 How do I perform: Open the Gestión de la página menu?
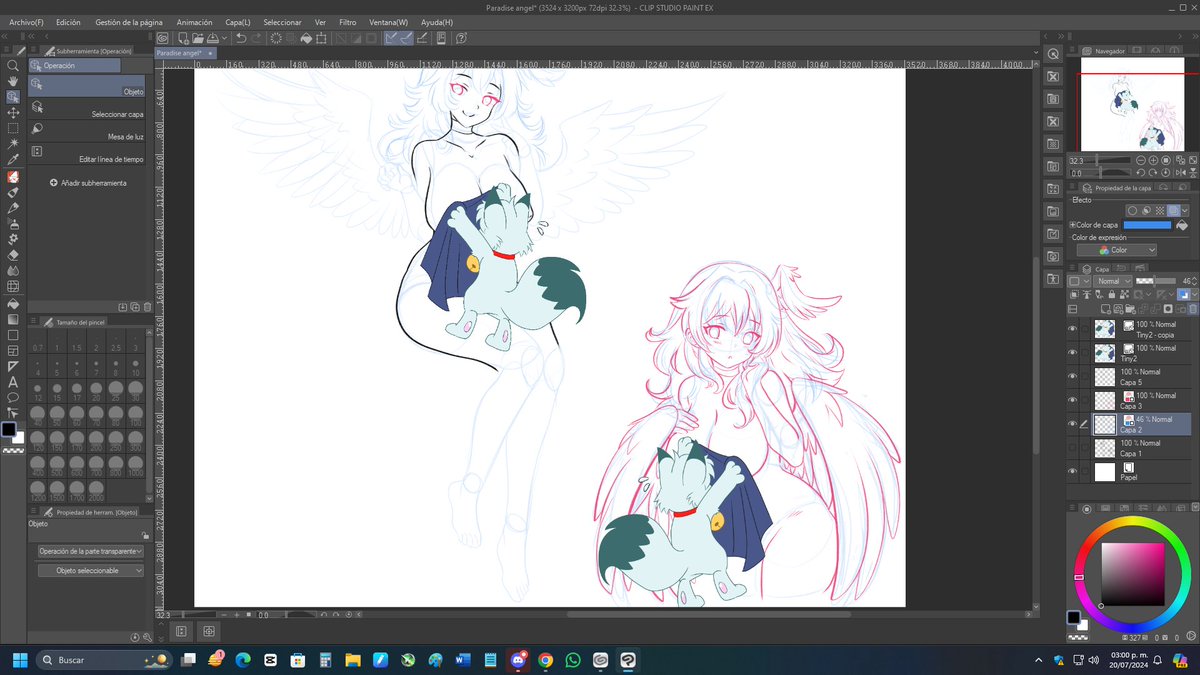[129, 22]
